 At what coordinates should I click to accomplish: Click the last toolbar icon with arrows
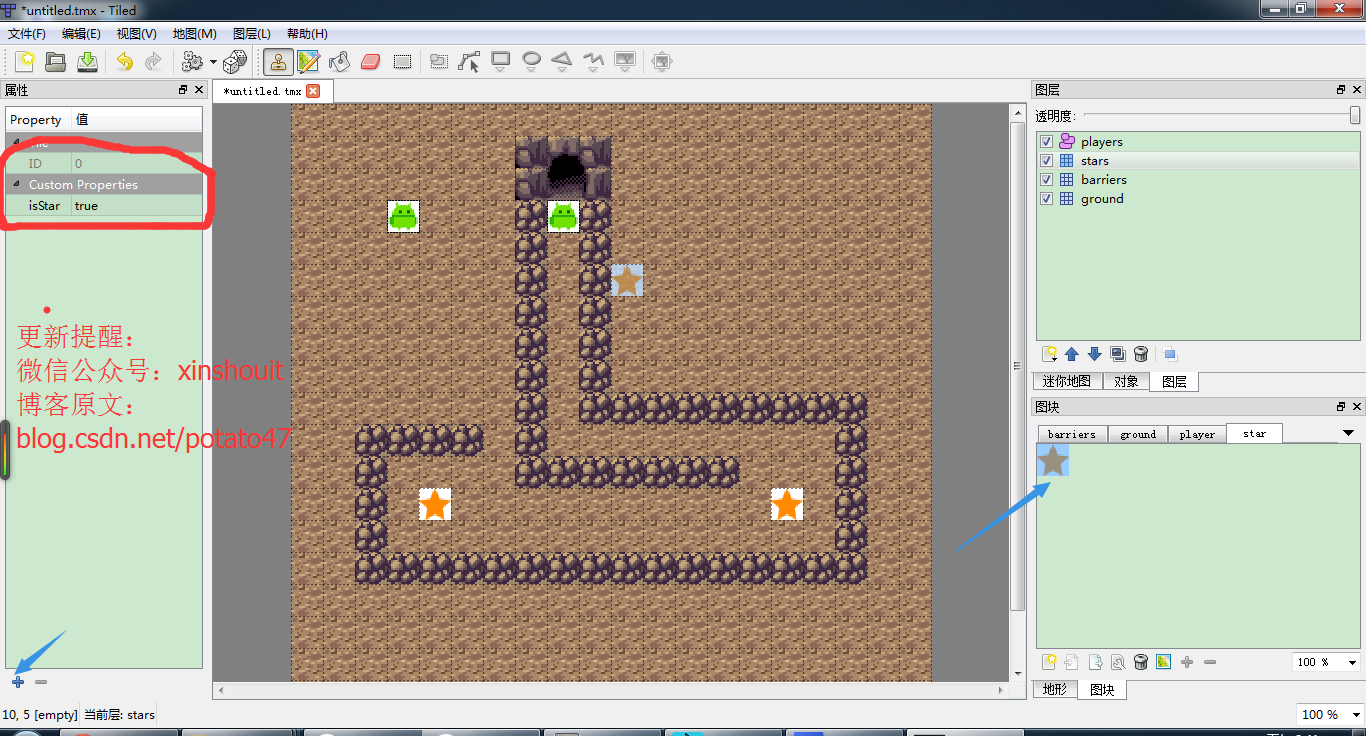coord(661,62)
